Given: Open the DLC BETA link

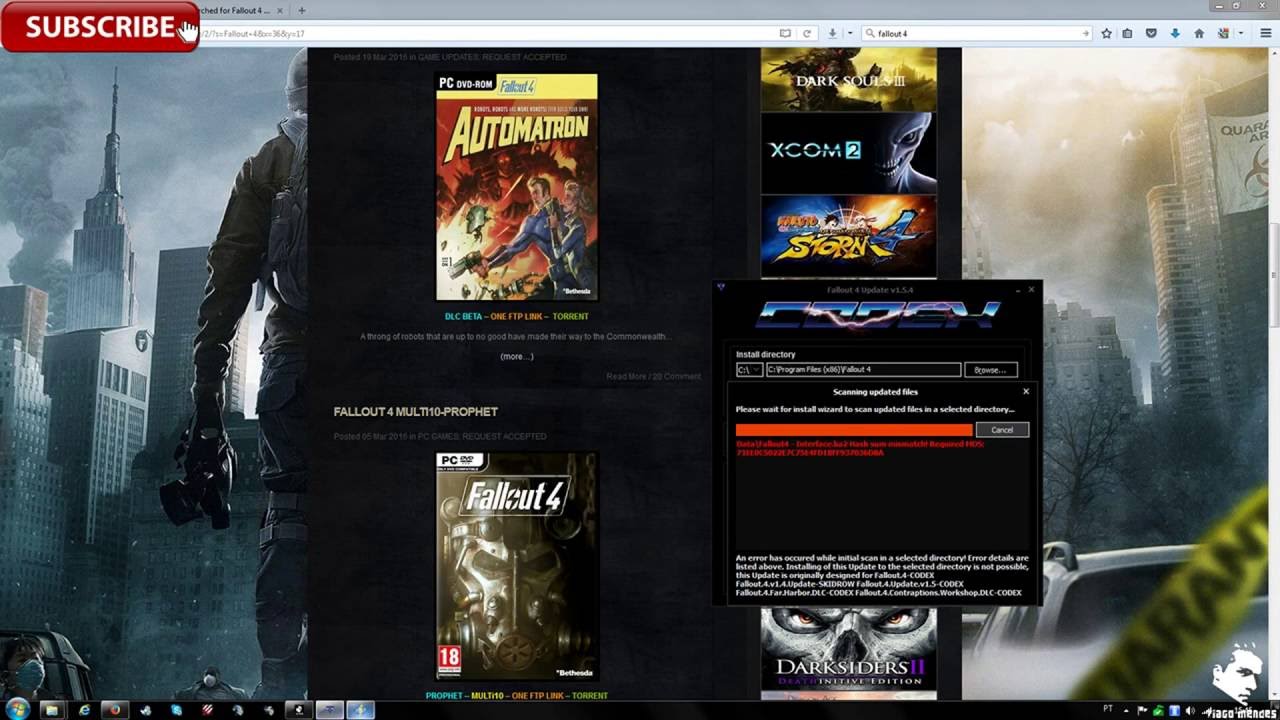Looking at the screenshot, I should pos(463,316).
